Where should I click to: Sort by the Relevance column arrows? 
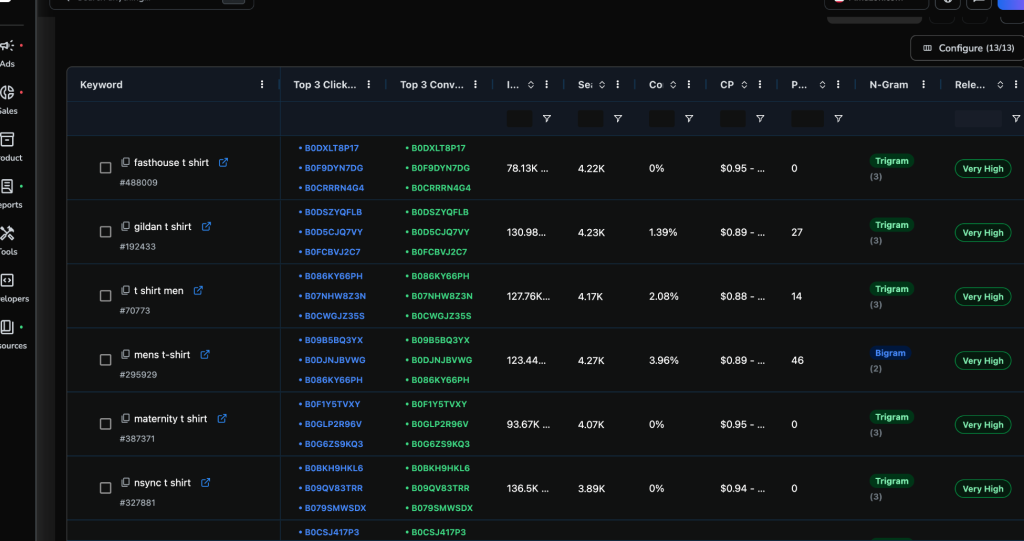(1000, 84)
